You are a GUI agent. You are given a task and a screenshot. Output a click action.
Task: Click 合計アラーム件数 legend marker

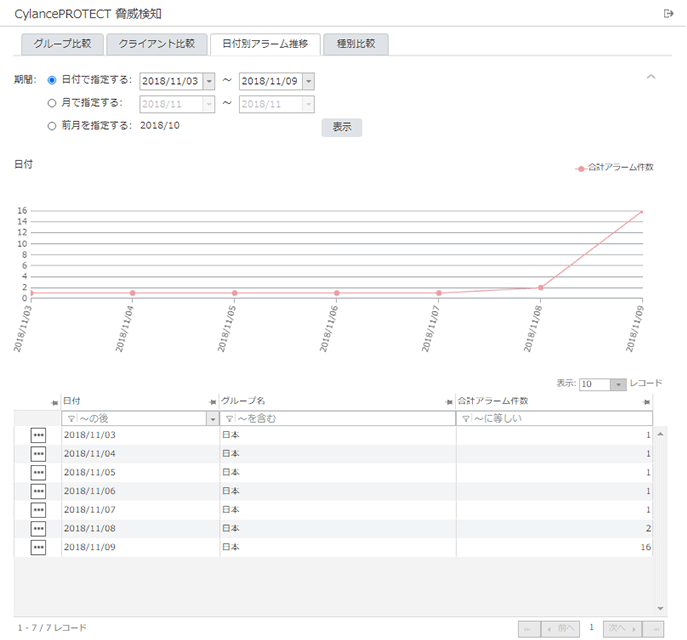(x=580, y=168)
